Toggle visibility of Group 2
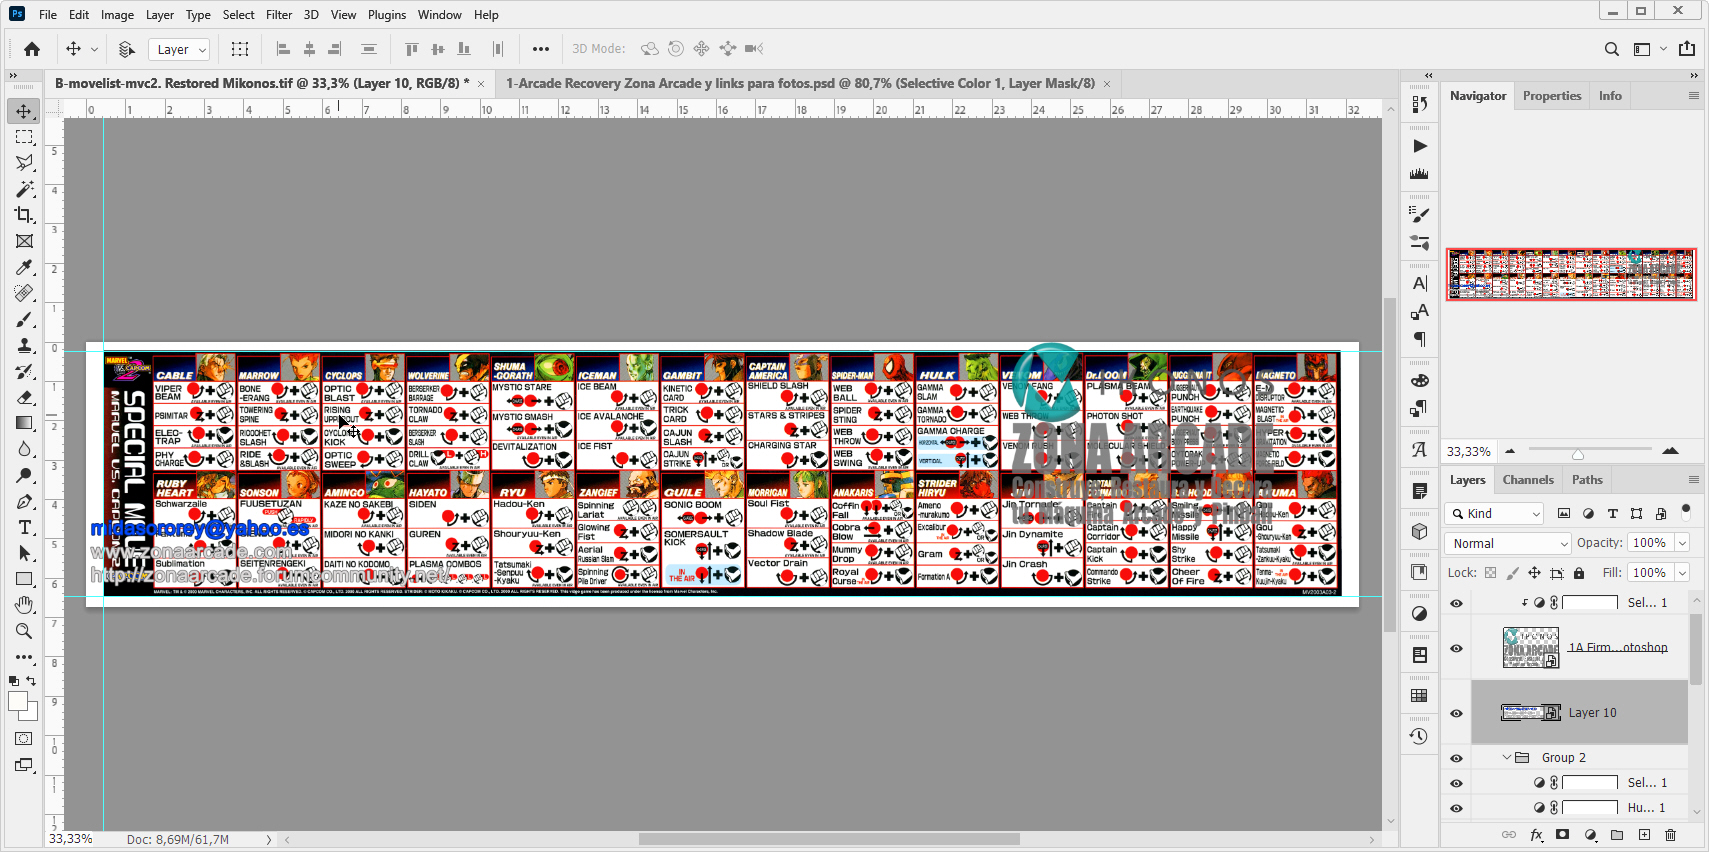The height and width of the screenshot is (852, 1709). (1456, 758)
